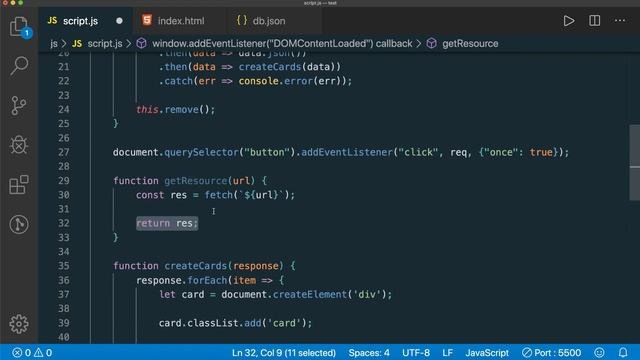Click the HTML5 icon on index.html tab
Image resolution: width=640 pixels, height=360 pixels.
click(x=147, y=20)
